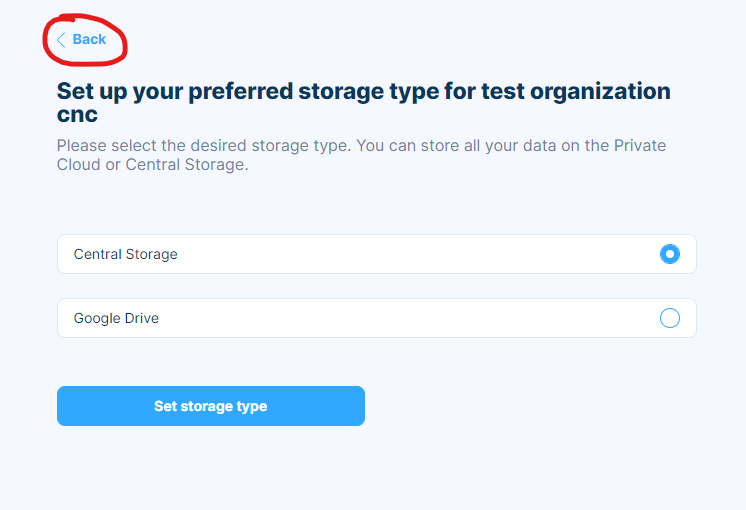
Task: Click the middle of the Google Drive card
Action: click(x=377, y=318)
